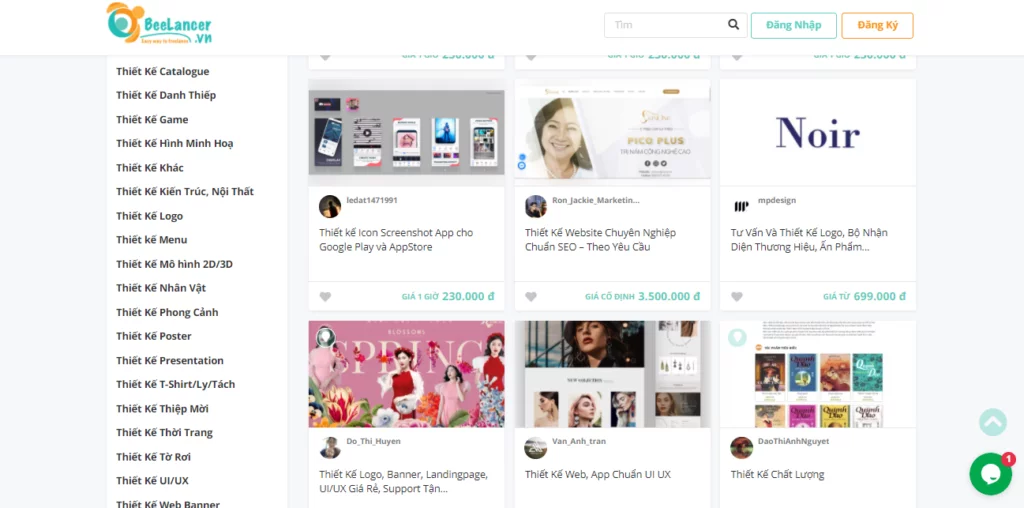Open Thiết Kế Logo, Banner, Landingpage title
The image size is (1024, 508).
coord(403,481)
